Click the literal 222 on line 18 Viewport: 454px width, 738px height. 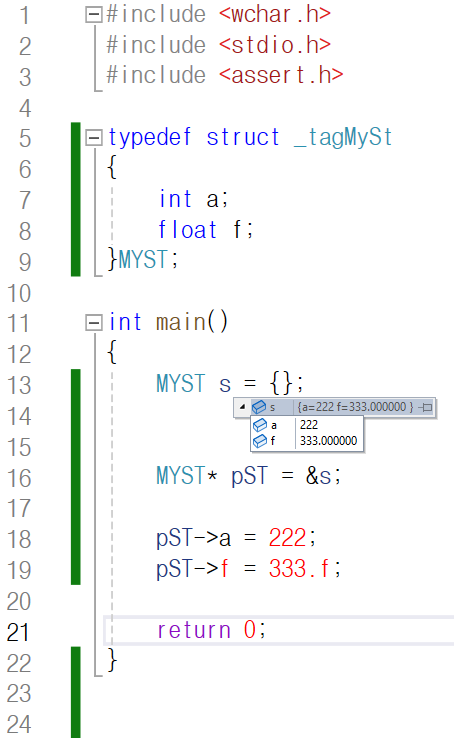[287, 537]
